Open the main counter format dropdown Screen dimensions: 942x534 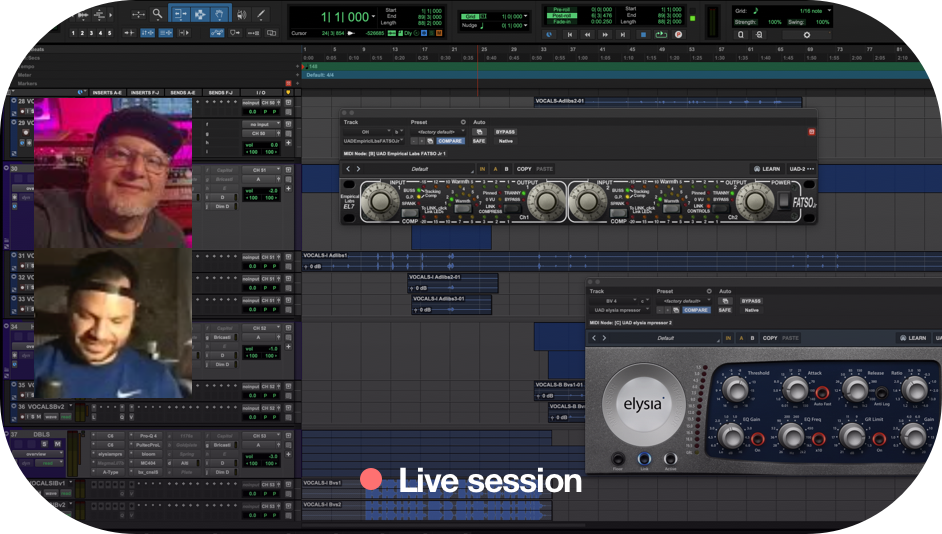point(374,17)
